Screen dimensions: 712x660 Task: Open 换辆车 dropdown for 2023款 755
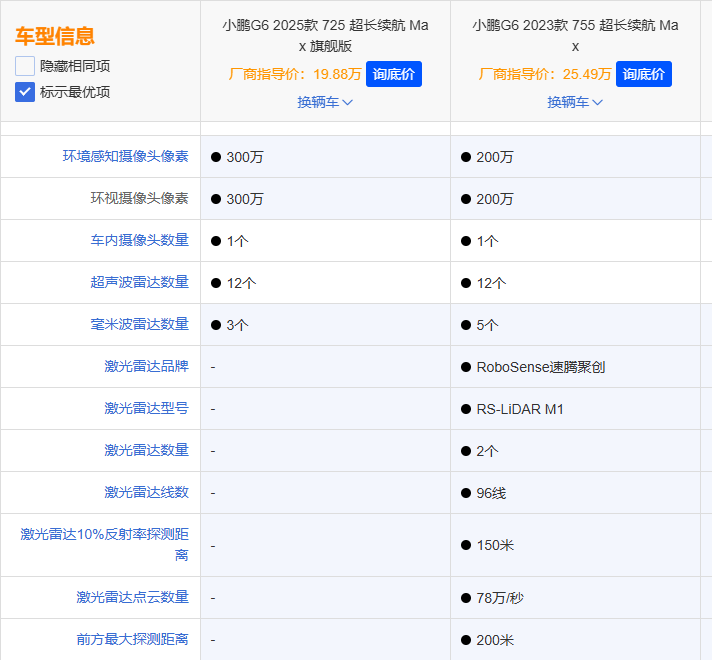(575, 102)
